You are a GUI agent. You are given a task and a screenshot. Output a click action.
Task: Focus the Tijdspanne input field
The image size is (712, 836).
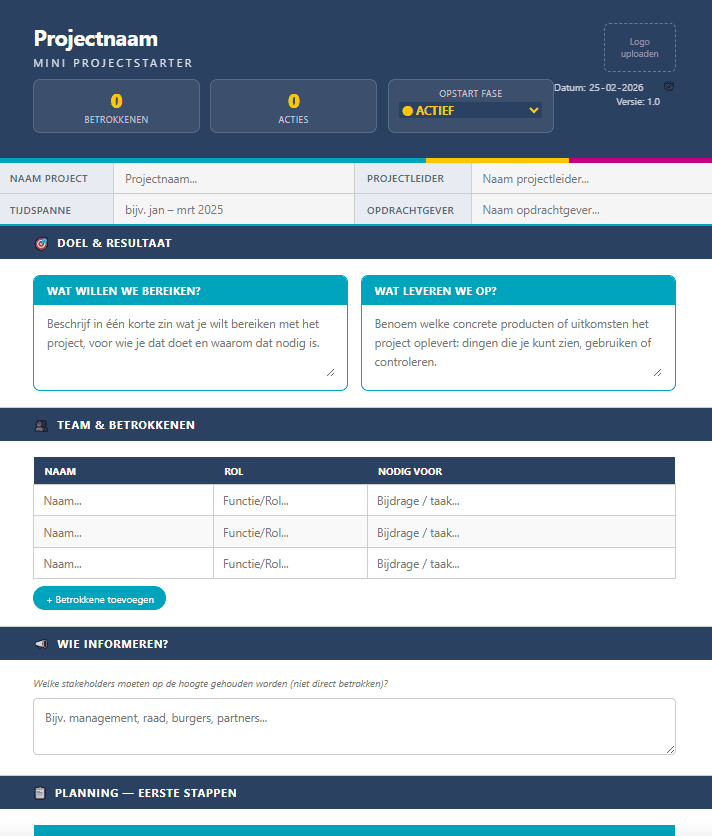(234, 210)
